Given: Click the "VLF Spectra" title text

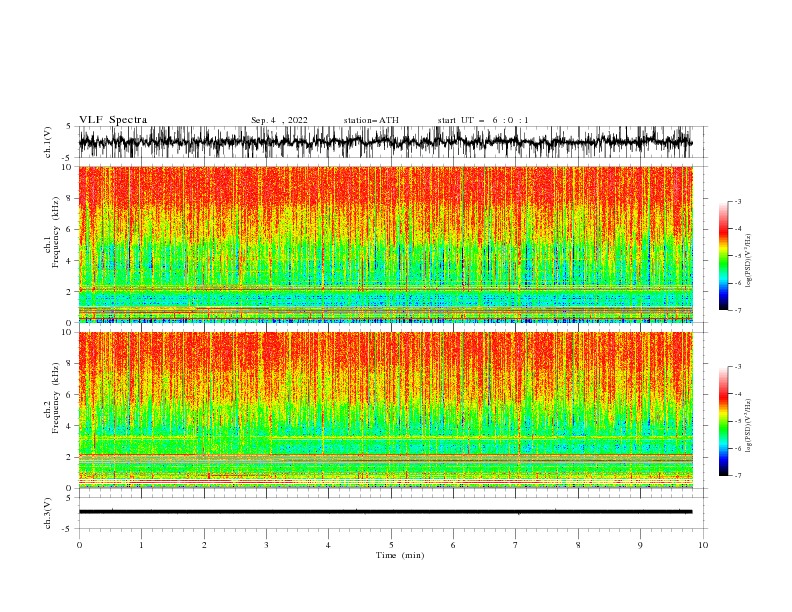Looking at the screenshot, I should (113, 120).
